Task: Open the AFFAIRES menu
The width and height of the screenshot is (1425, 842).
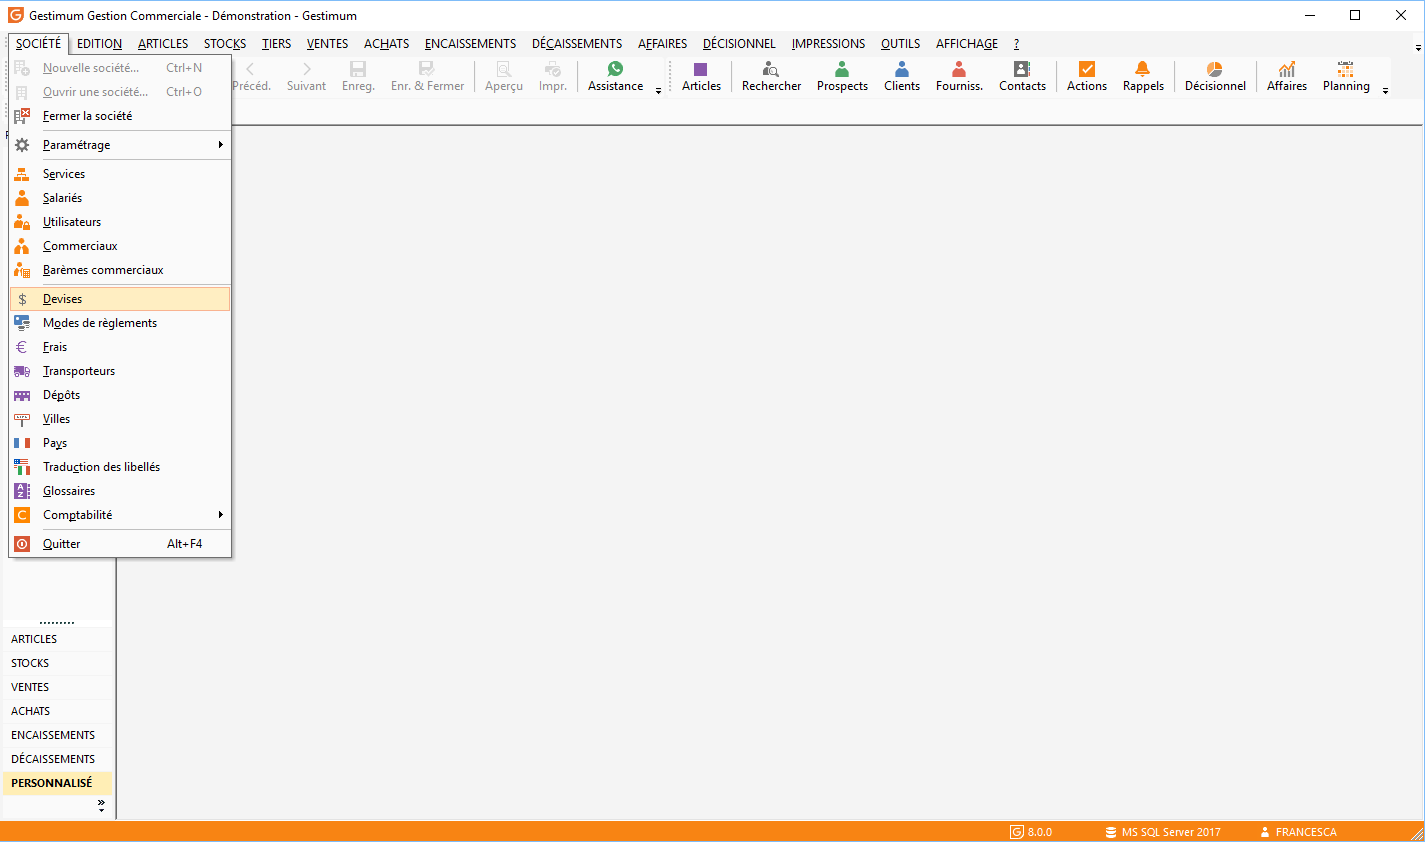Action: pos(662,44)
